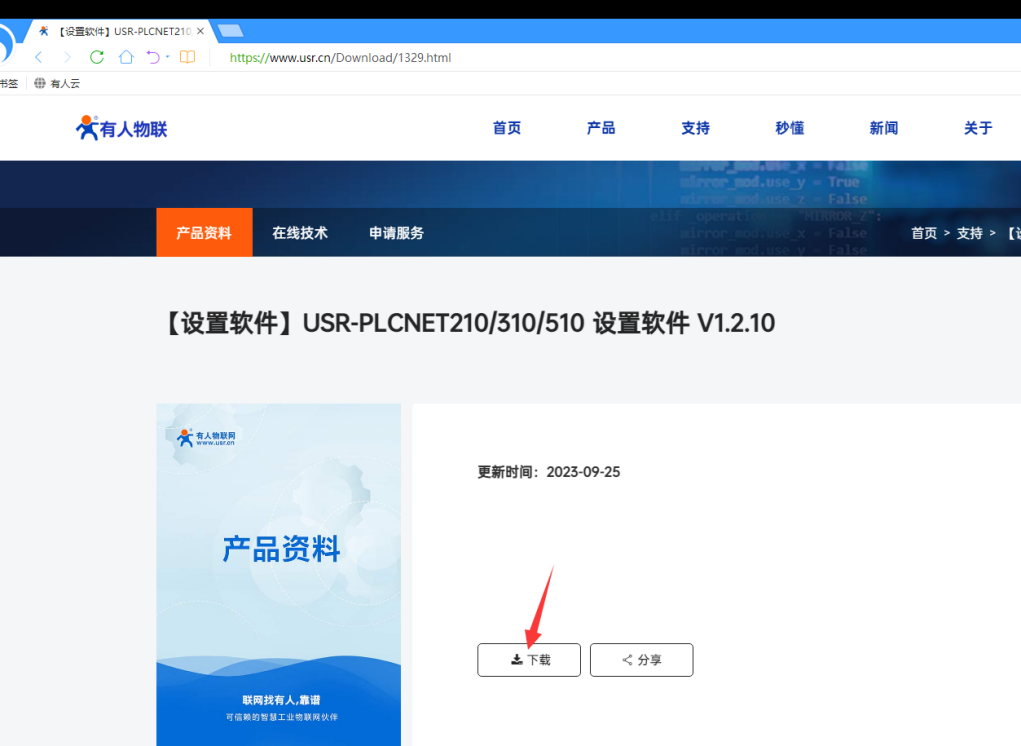This screenshot has width=1021, height=746.
Task: Click the 分享 share button
Action: pyautogui.click(x=641, y=660)
